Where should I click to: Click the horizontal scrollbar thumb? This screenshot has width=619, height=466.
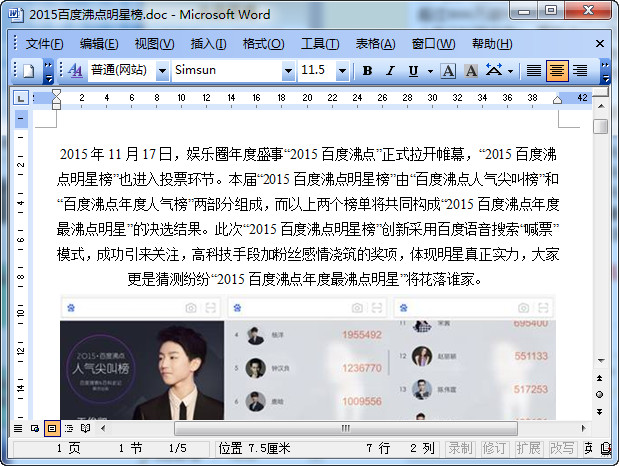(x=345, y=428)
